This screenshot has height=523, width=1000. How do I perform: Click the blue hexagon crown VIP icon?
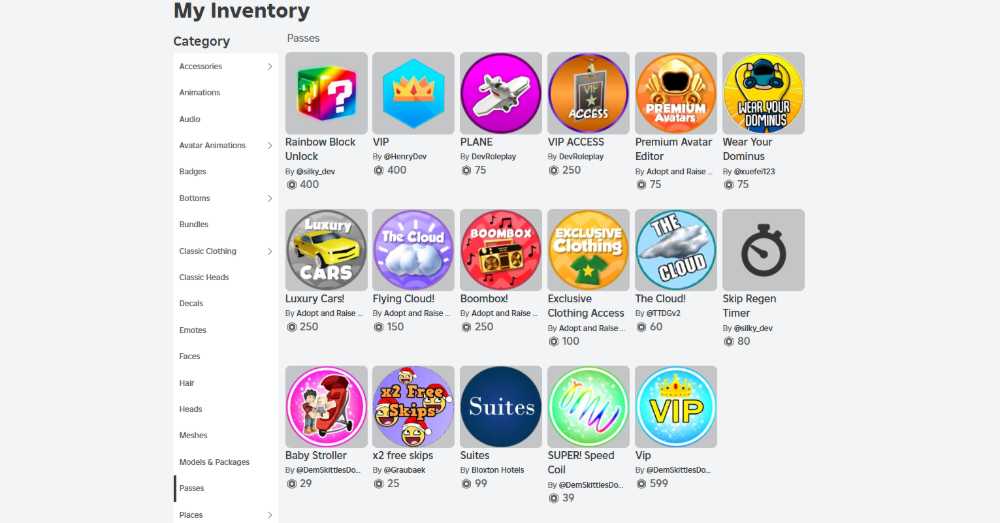(413, 93)
